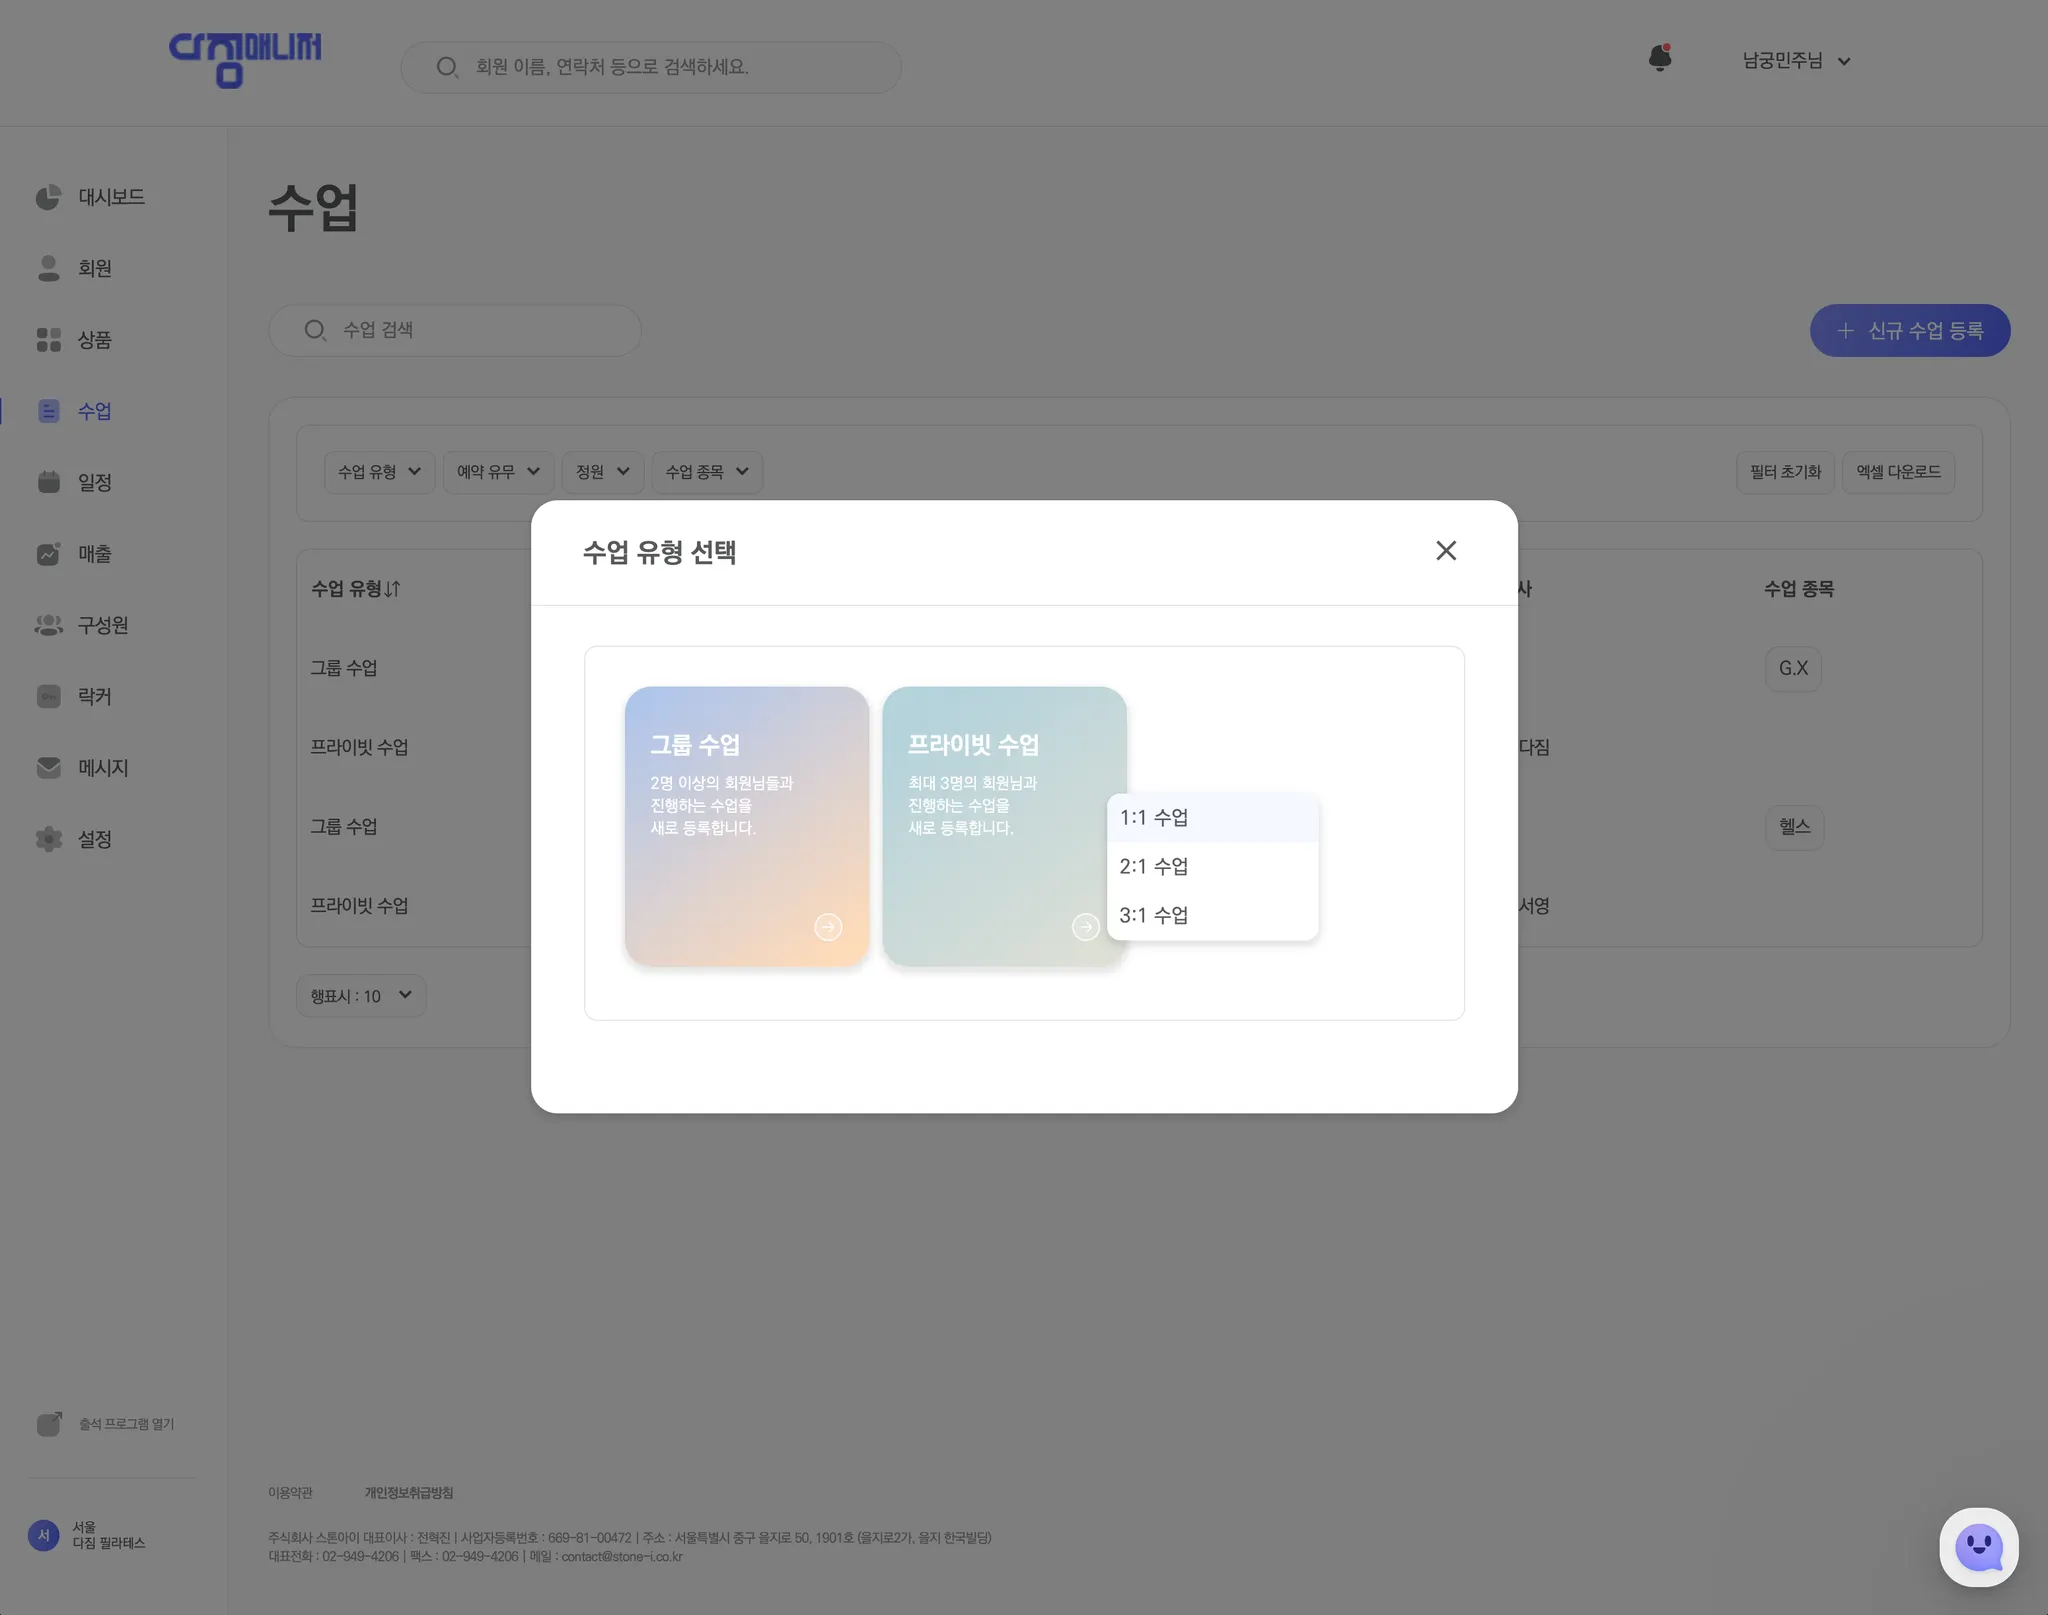Click the 매출 chart icon in sidebar
Screen dimensions: 2048x1615
[x=48, y=554]
